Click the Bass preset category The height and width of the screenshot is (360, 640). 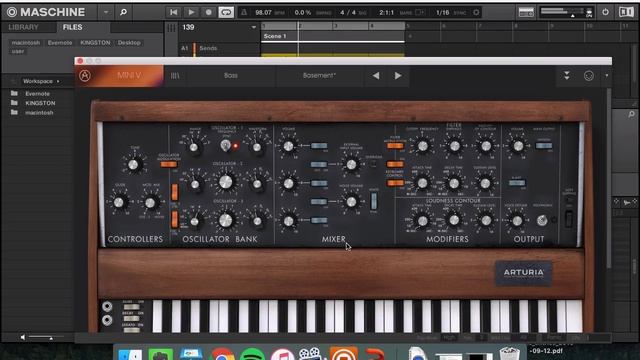coord(231,76)
